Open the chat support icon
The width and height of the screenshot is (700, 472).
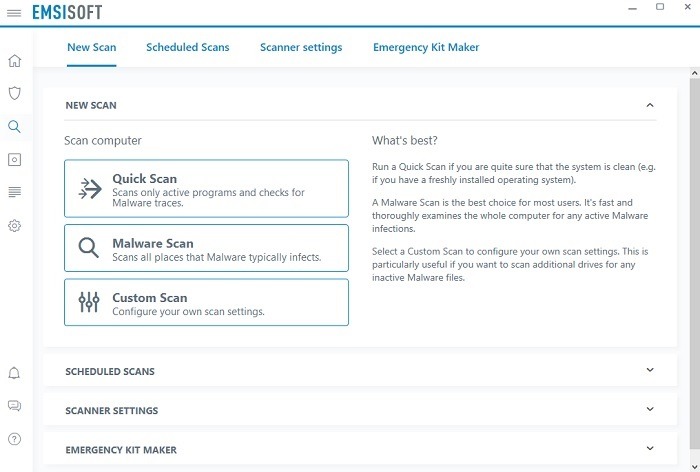pos(14,405)
